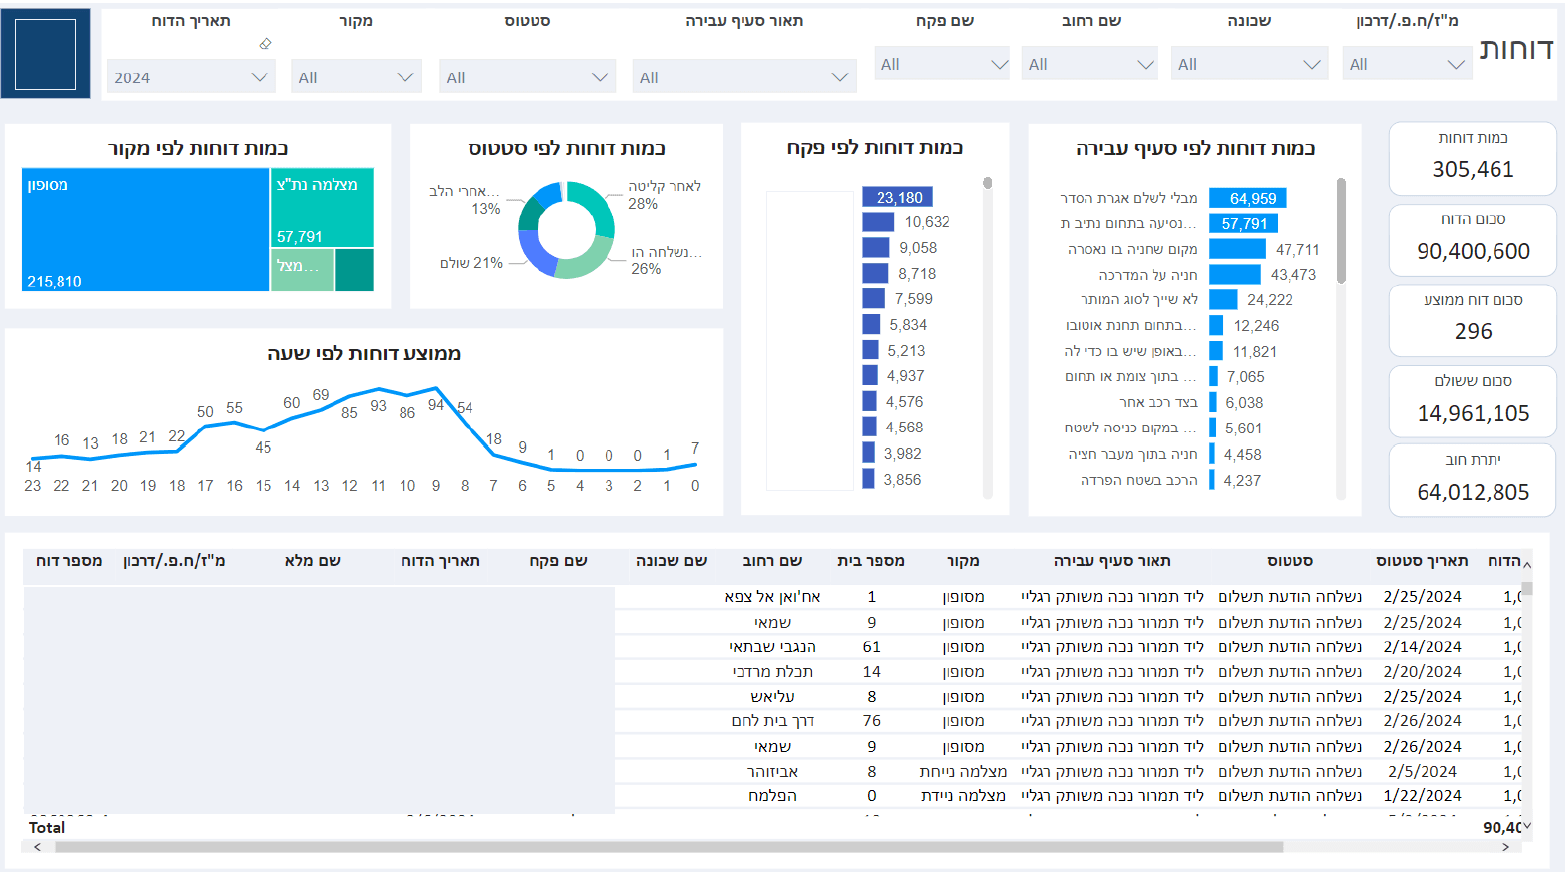Click the inspector bar valued 9,058
The height and width of the screenshot is (872, 1565).
tap(875, 248)
